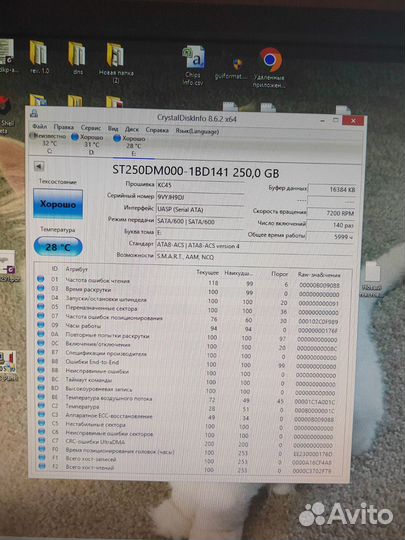405x540 pixels.
Task: Click status circle of attribute 01 read error rate
Action: pos(41,279)
